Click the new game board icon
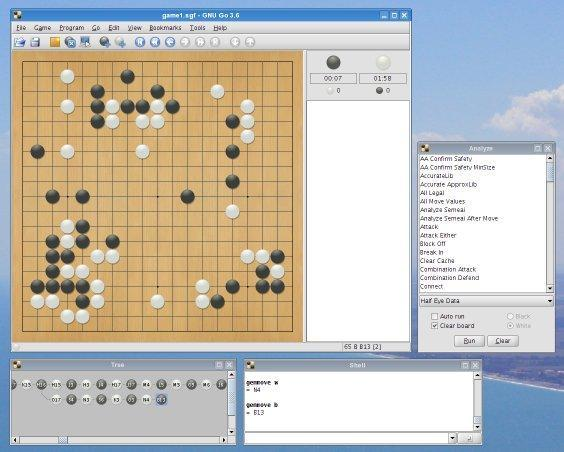The width and height of the screenshot is (564, 452). click(x=55, y=42)
